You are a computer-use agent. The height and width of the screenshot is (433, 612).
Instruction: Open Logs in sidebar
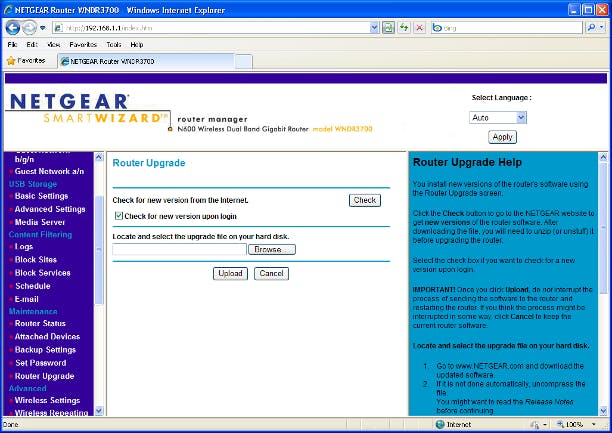click(x=23, y=247)
